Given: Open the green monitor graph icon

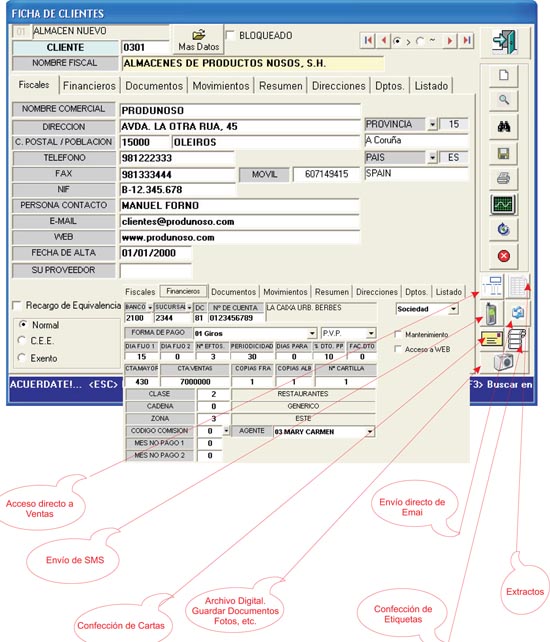Looking at the screenshot, I should coord(503,204).
